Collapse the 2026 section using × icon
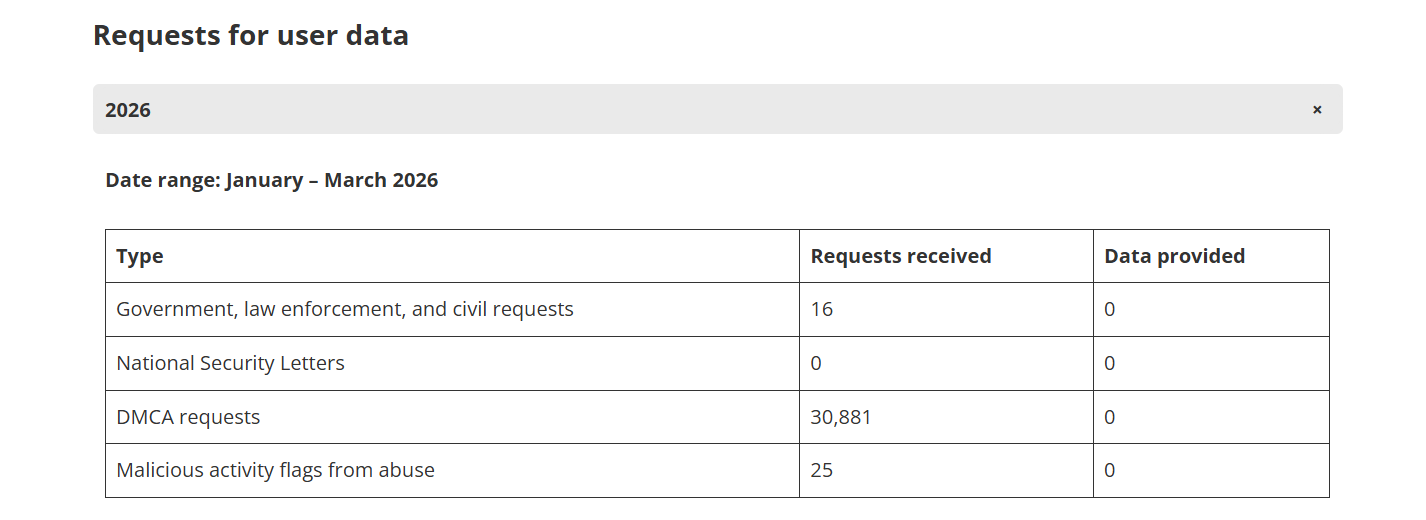The width and height of the screenshot is (1426, 520). (x=1317, y=110)
